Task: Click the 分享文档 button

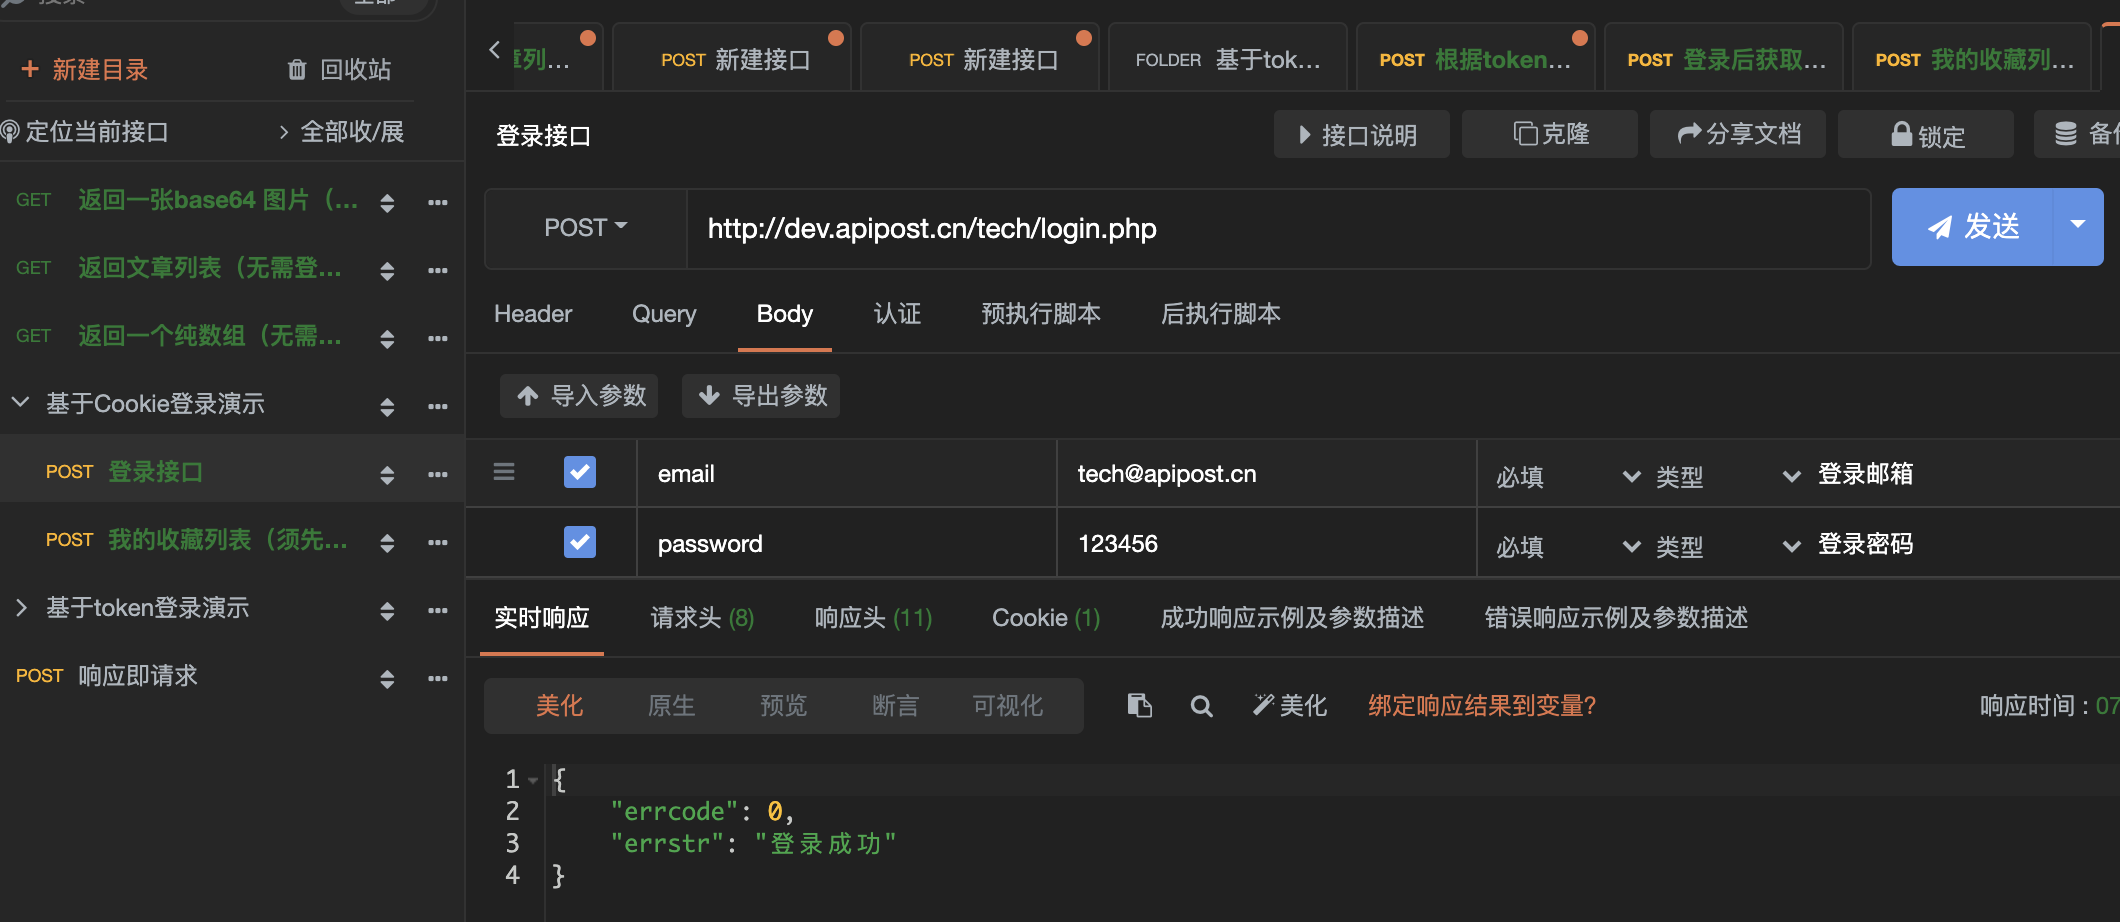Action: tap(1737, 134)
